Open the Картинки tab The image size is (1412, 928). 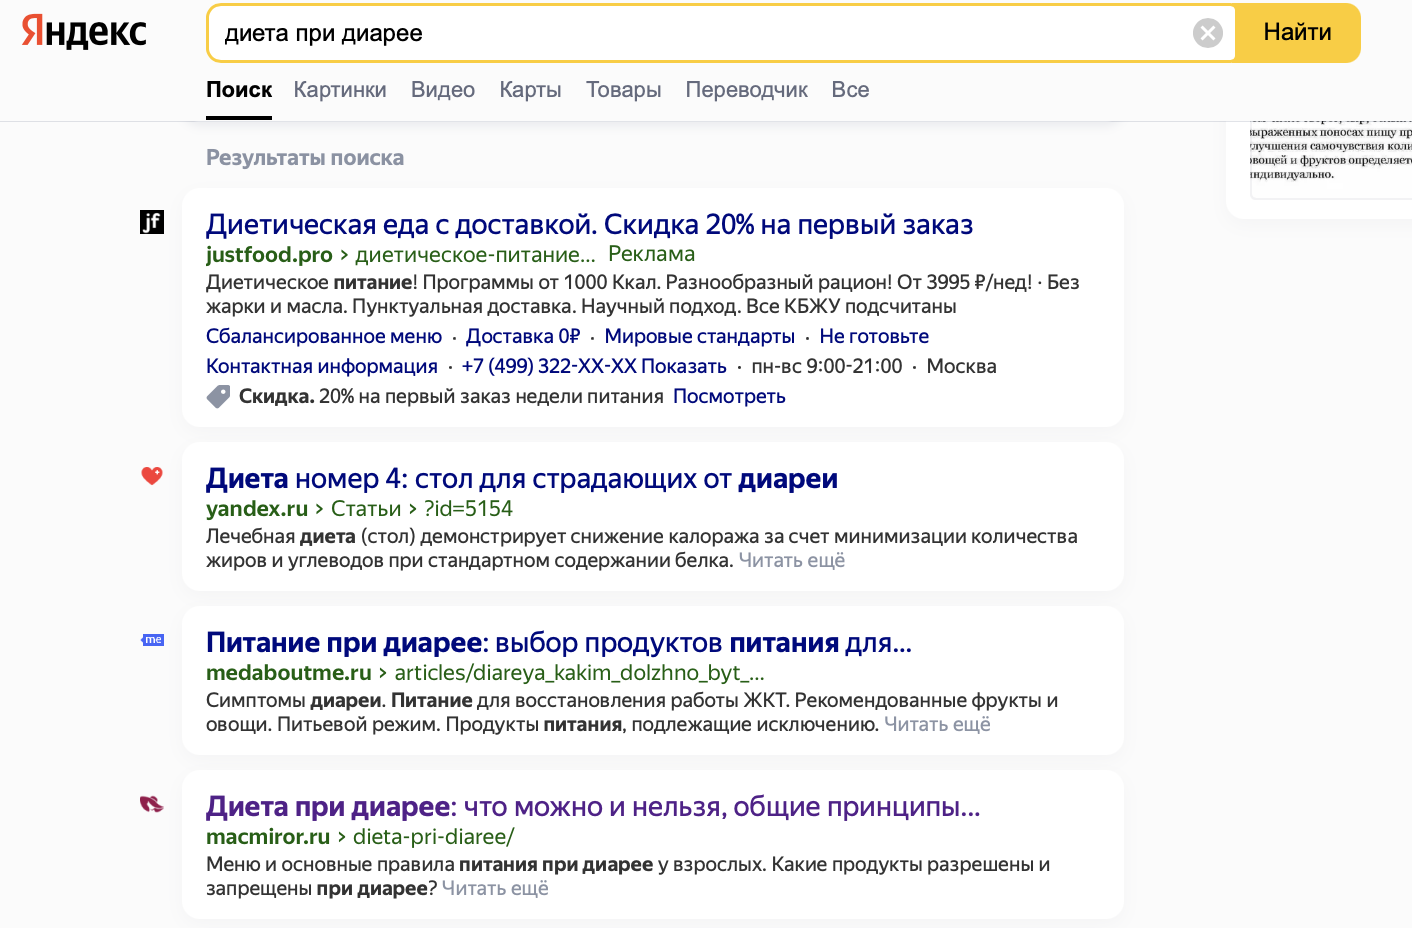[x=340, y=90]
